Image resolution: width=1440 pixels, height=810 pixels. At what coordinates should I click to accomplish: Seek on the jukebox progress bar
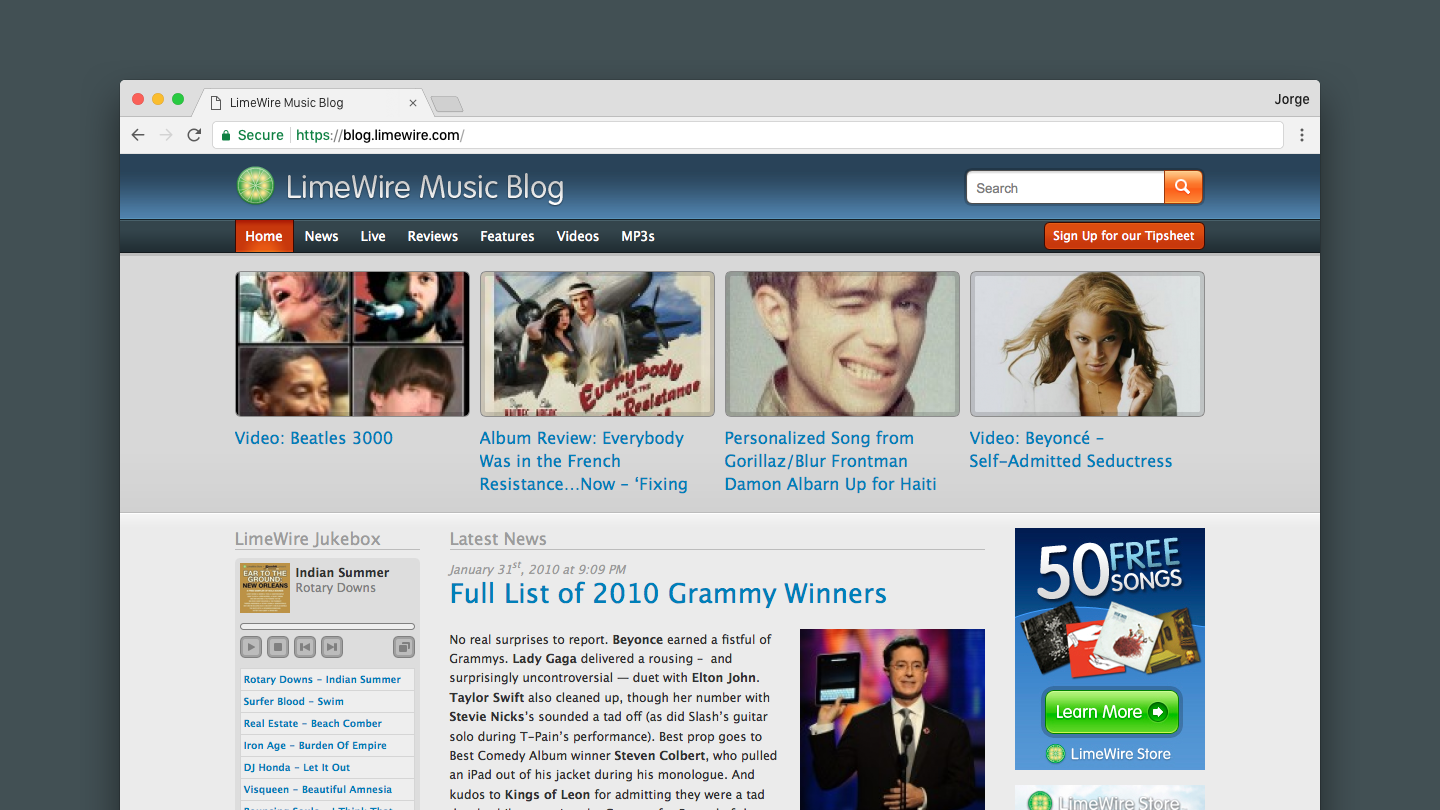click(327, 627)
